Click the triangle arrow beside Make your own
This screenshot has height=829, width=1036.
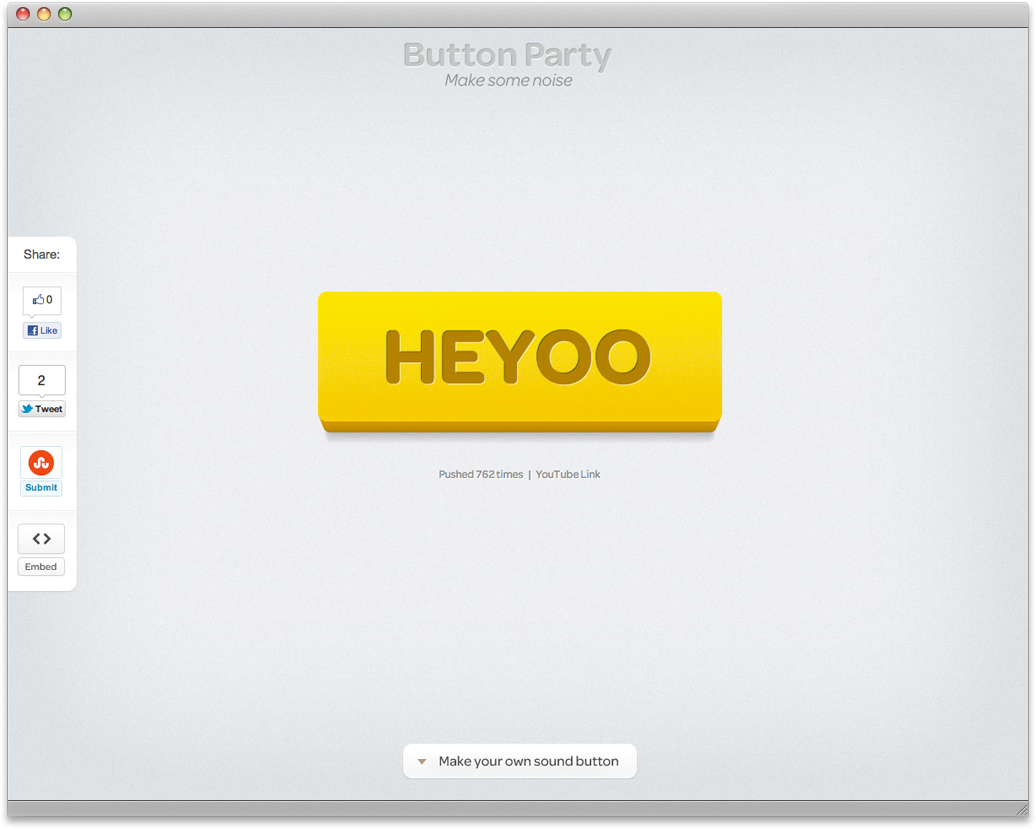(x=422, y=762)
